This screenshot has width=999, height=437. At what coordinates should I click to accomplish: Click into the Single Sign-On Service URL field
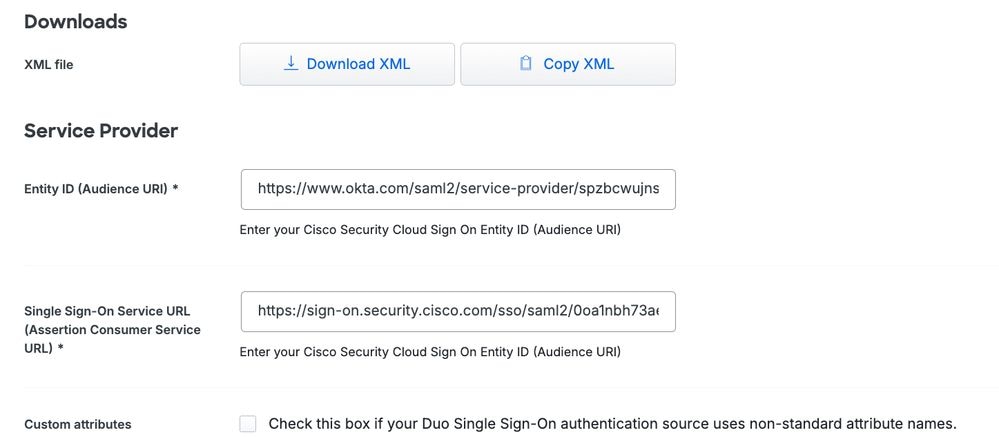[458, 311]
